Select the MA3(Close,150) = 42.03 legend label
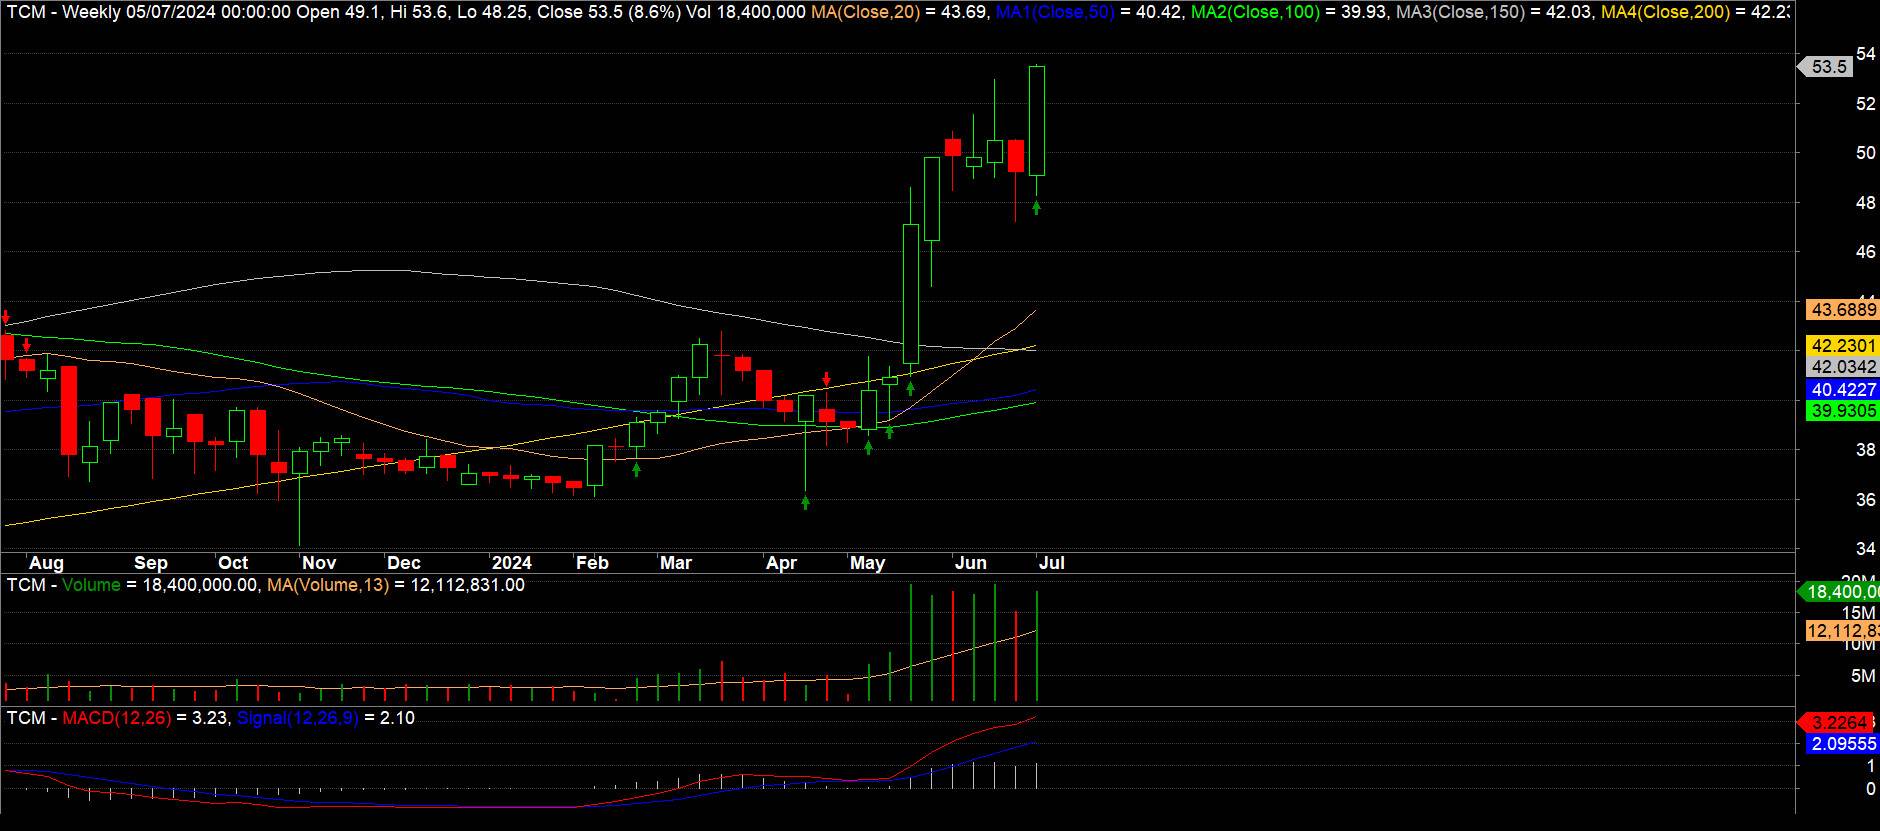This screenshot has width=1880, height=831. pos(1494,12)
